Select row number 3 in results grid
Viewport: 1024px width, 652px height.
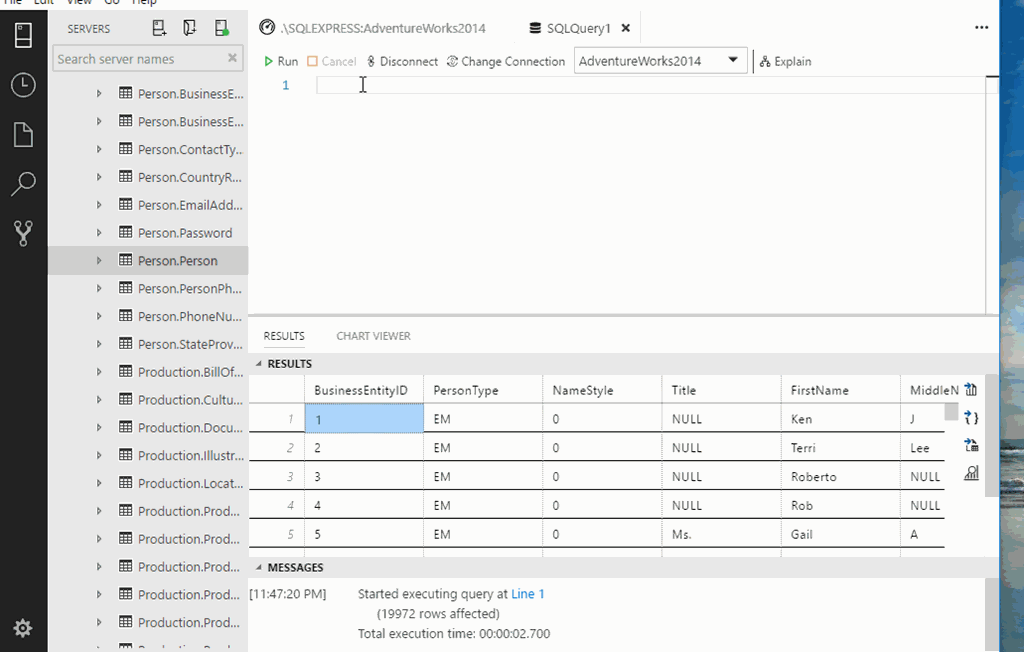click(x=277, y=476)
